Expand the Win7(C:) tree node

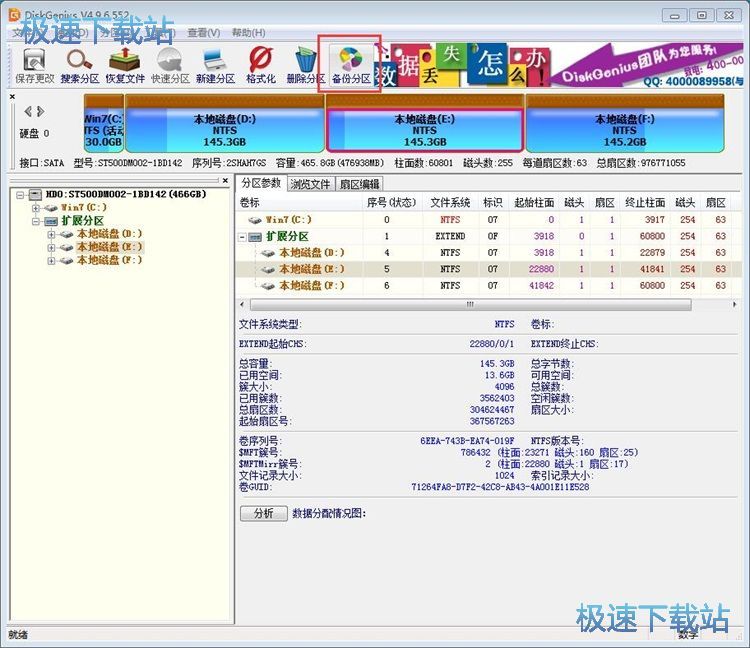tap(36, 208)
